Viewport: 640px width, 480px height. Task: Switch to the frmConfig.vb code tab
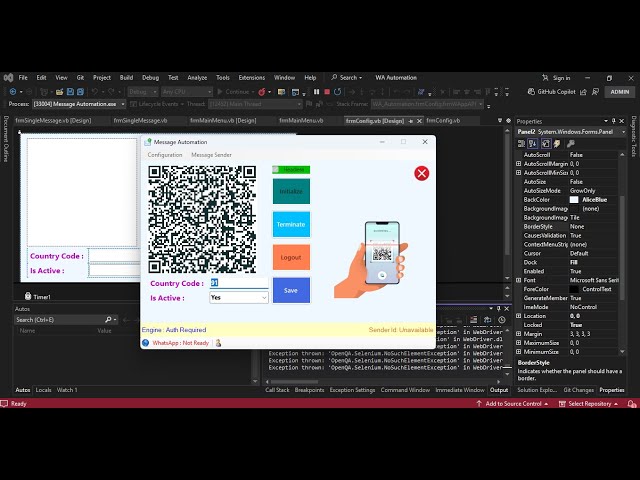[x=443, y=121]
